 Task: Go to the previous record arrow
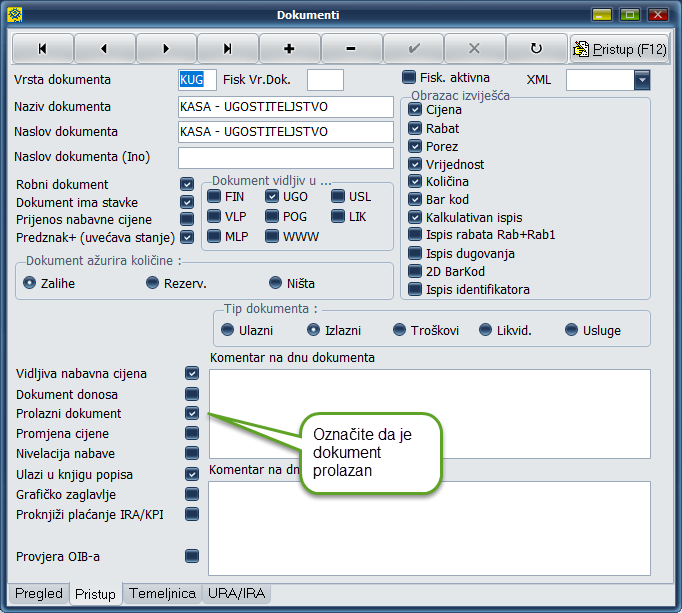(104, 48)
